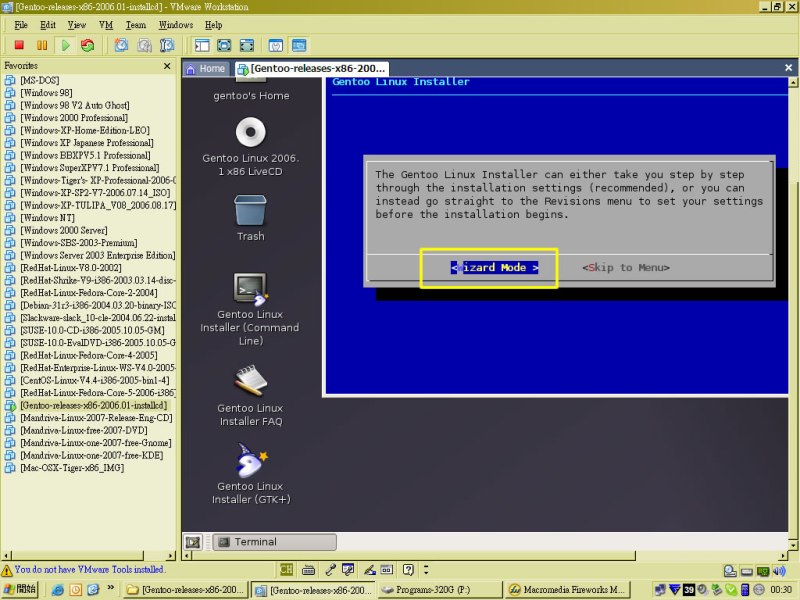
Task: Open the Help menu
Action: tap(213, 25)
